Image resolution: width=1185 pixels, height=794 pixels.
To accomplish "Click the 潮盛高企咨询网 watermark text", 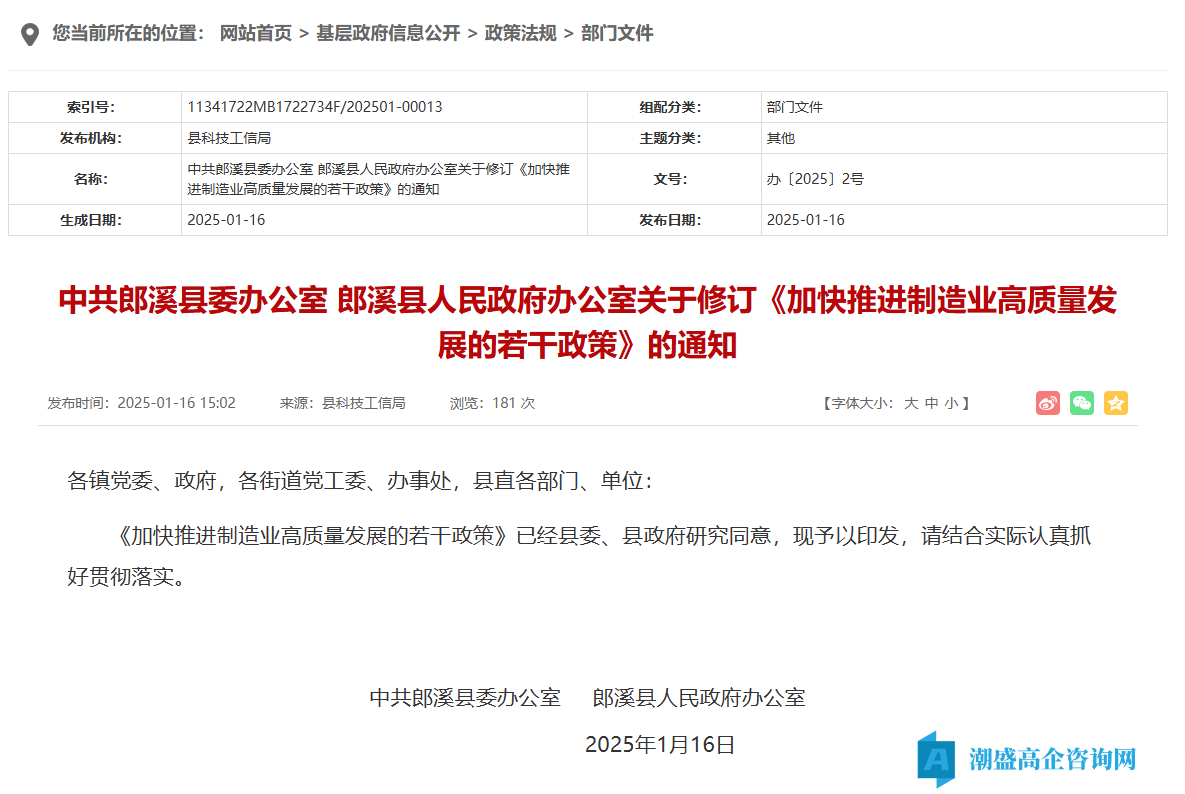I will point(1052,759).
